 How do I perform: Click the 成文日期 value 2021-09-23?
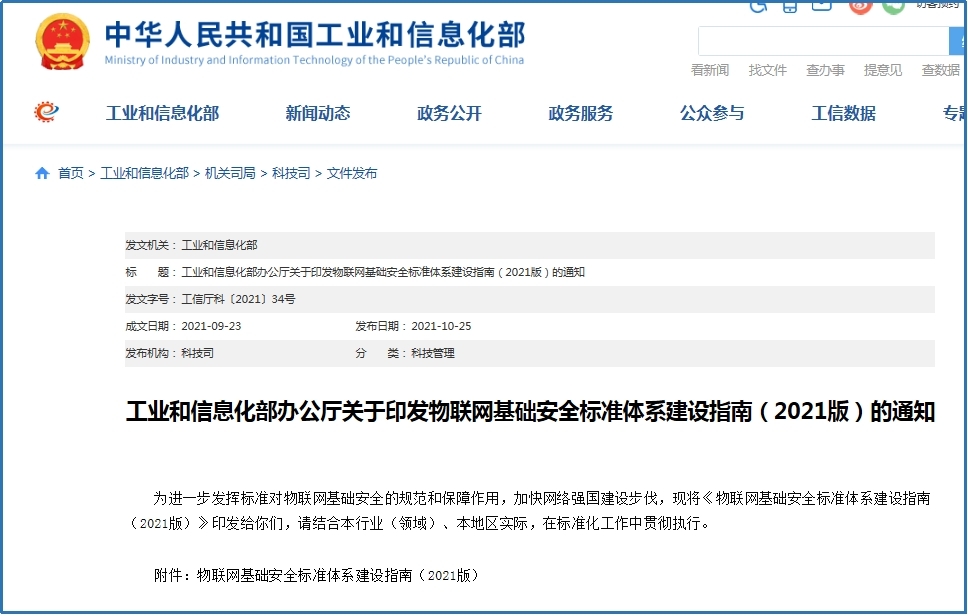pos(211,327)
